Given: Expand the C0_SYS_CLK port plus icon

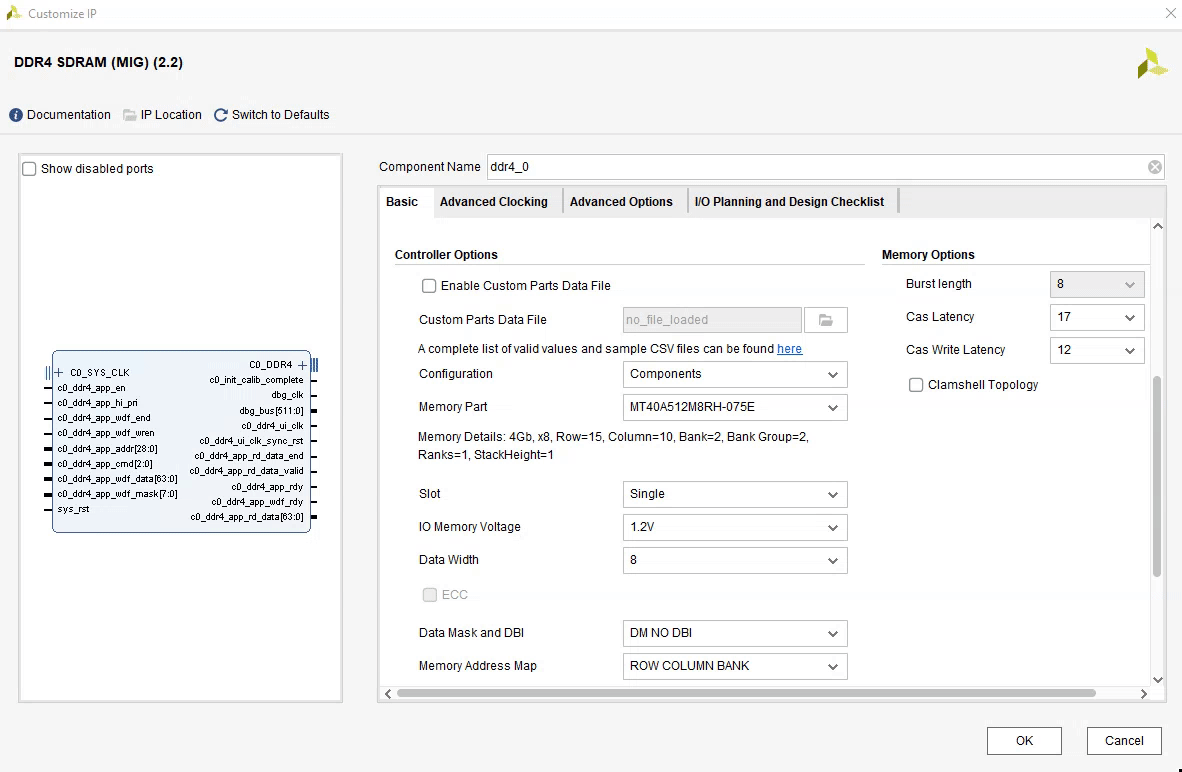Looking at the screenshot, I should (x=59, y=372).
